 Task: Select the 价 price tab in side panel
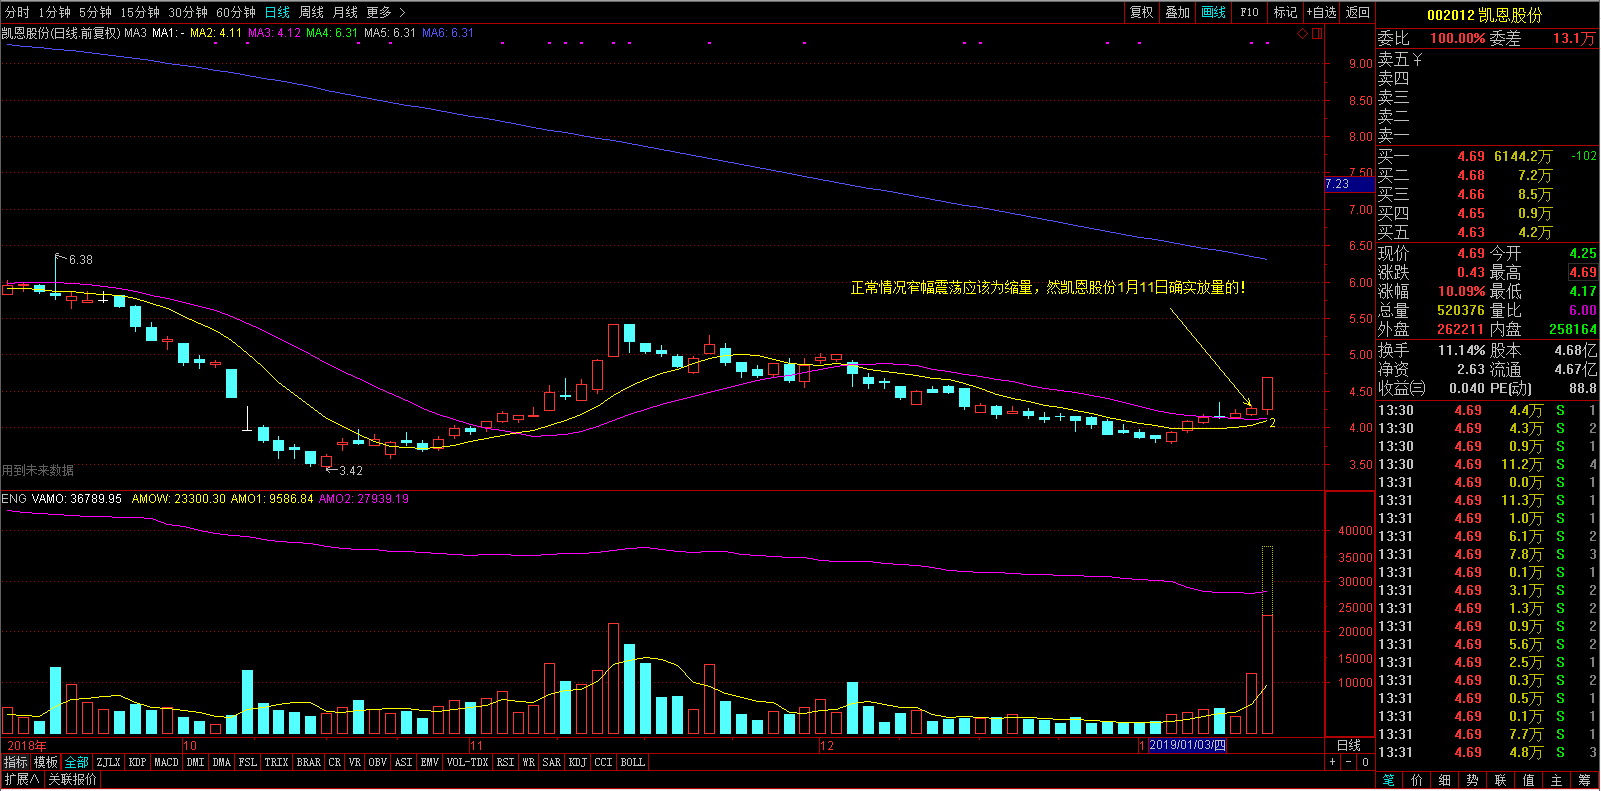click(1417, 780)
